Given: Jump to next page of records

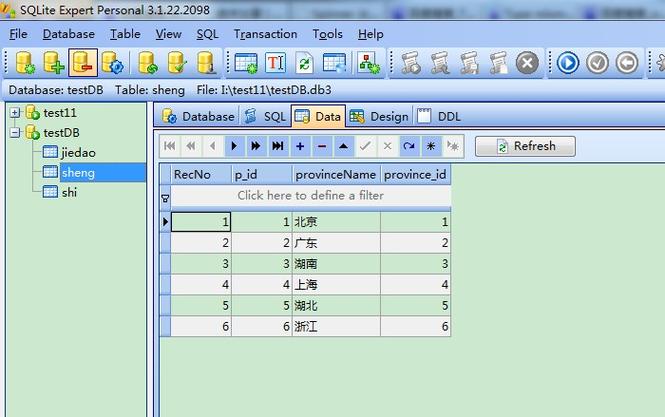Looking at the screenshot, I should point(256,146).
